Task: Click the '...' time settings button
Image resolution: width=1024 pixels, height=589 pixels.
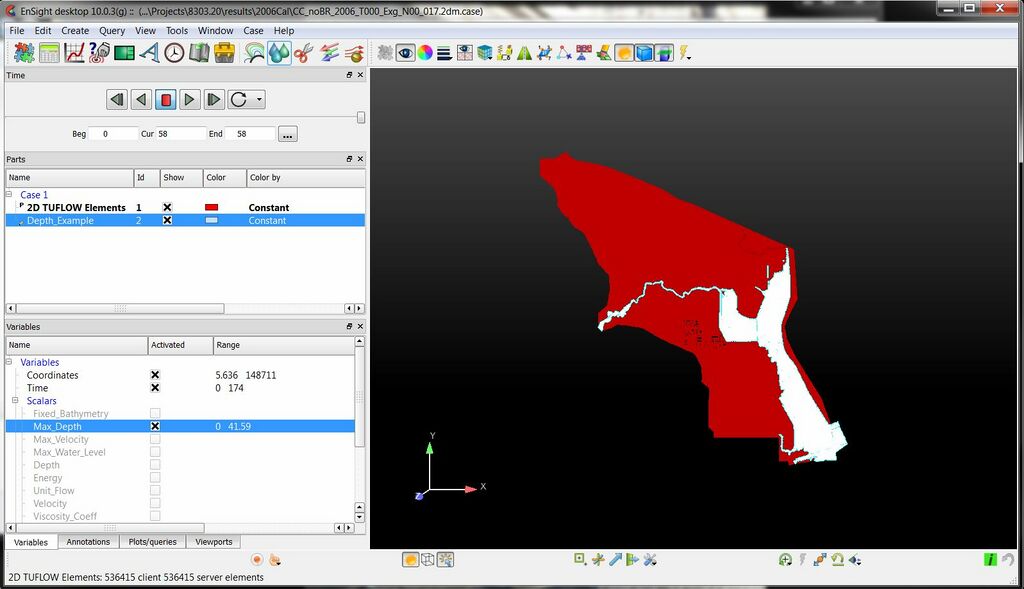Action: pyautogui.click(x=287, y=134)
